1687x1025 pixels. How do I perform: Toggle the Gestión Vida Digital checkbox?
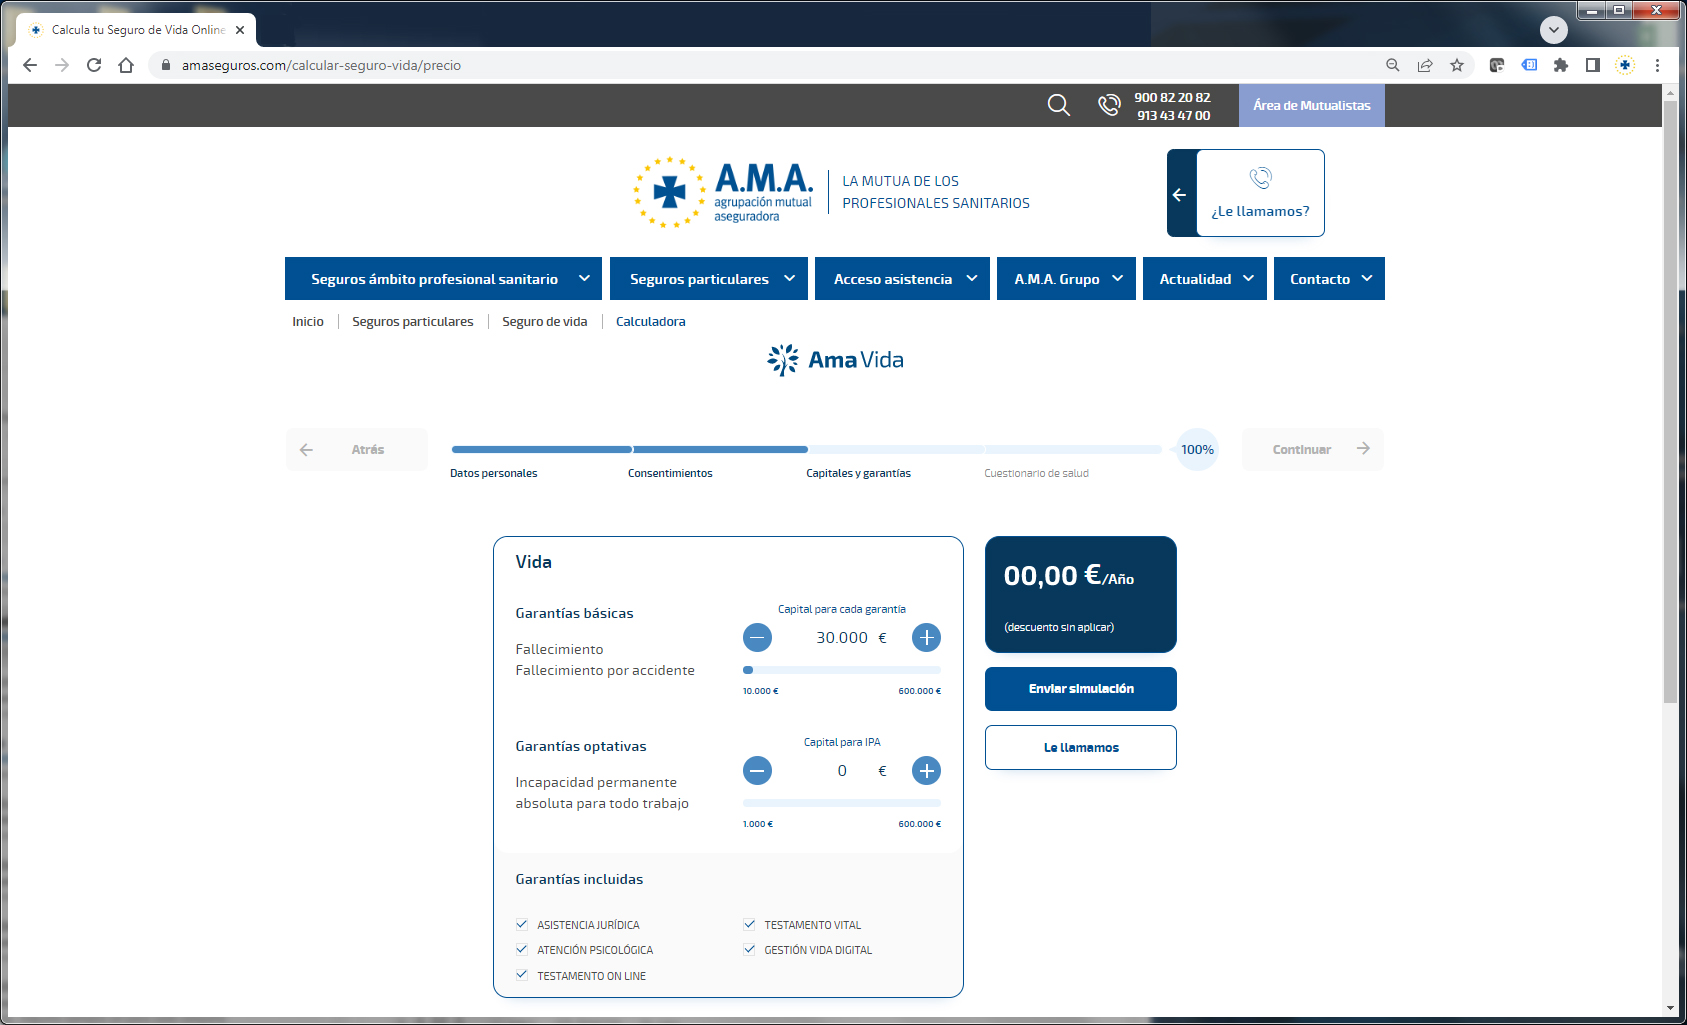749,949
